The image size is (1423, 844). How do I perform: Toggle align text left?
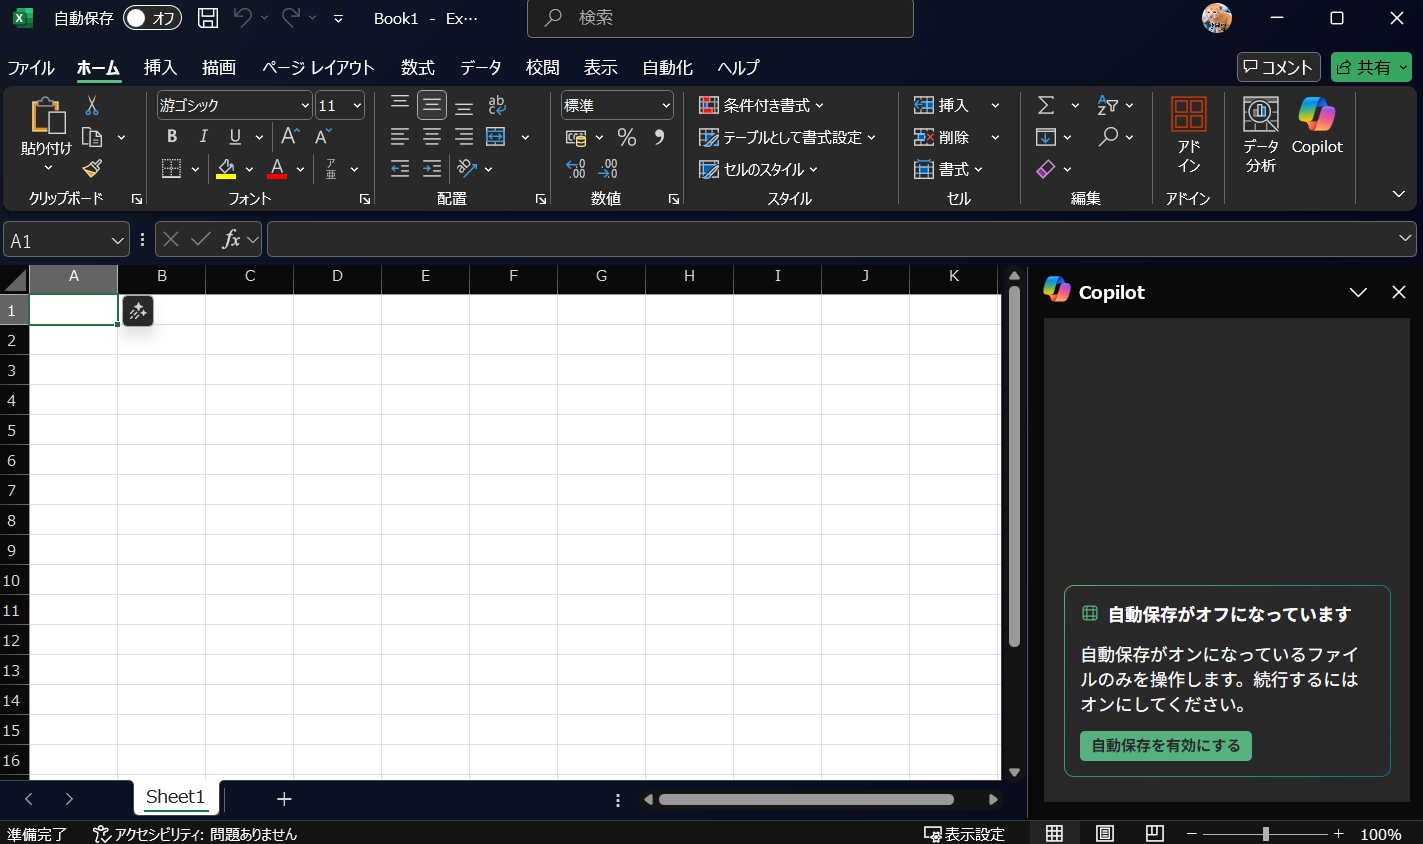click(x=400, y=136)
